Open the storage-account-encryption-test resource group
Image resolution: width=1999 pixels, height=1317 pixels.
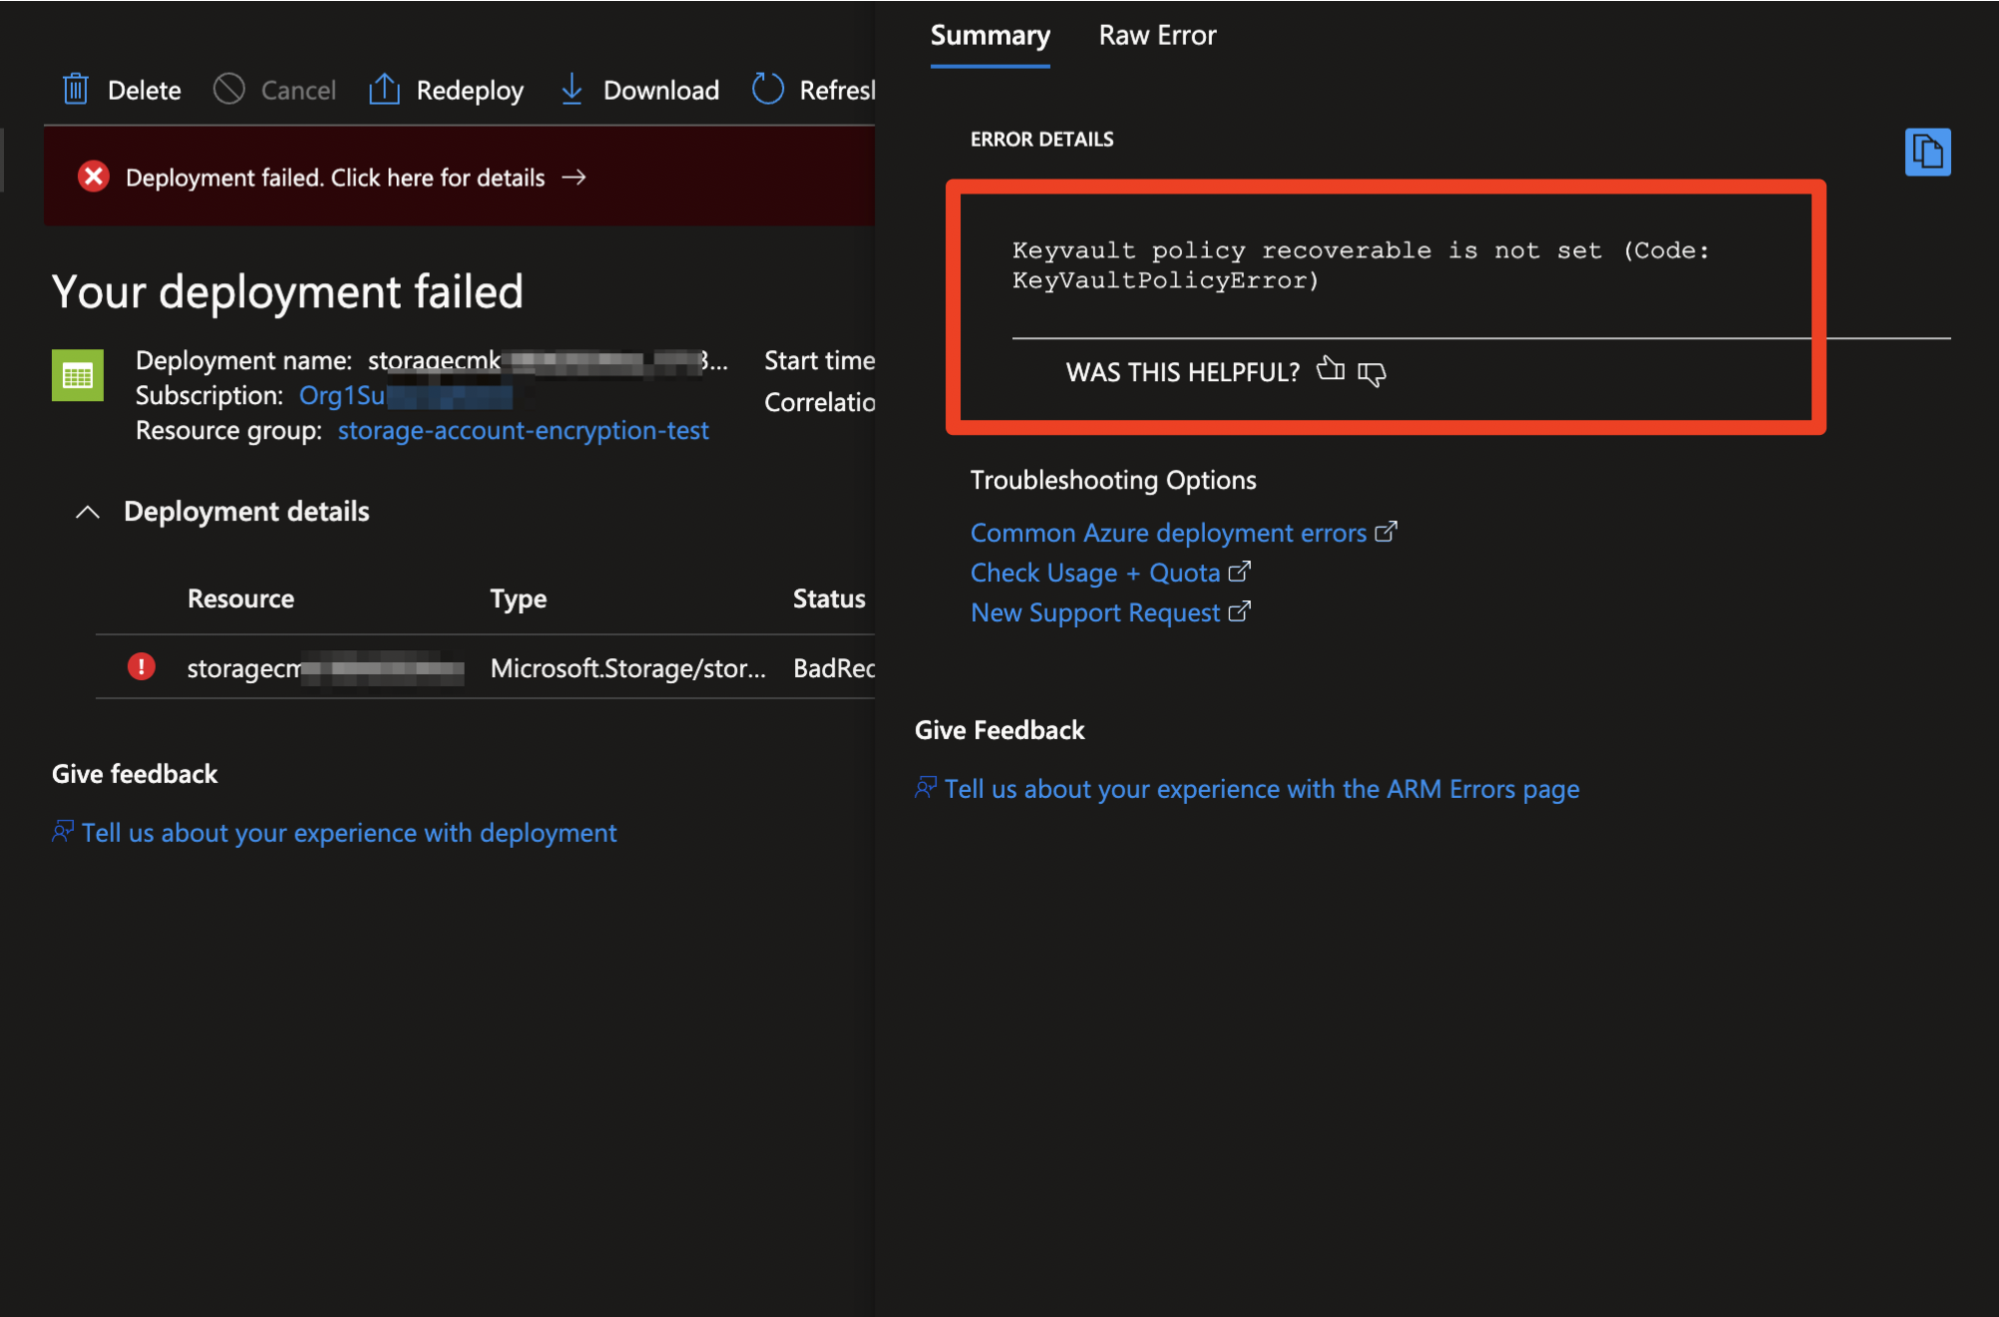click(x=523, y=430)
